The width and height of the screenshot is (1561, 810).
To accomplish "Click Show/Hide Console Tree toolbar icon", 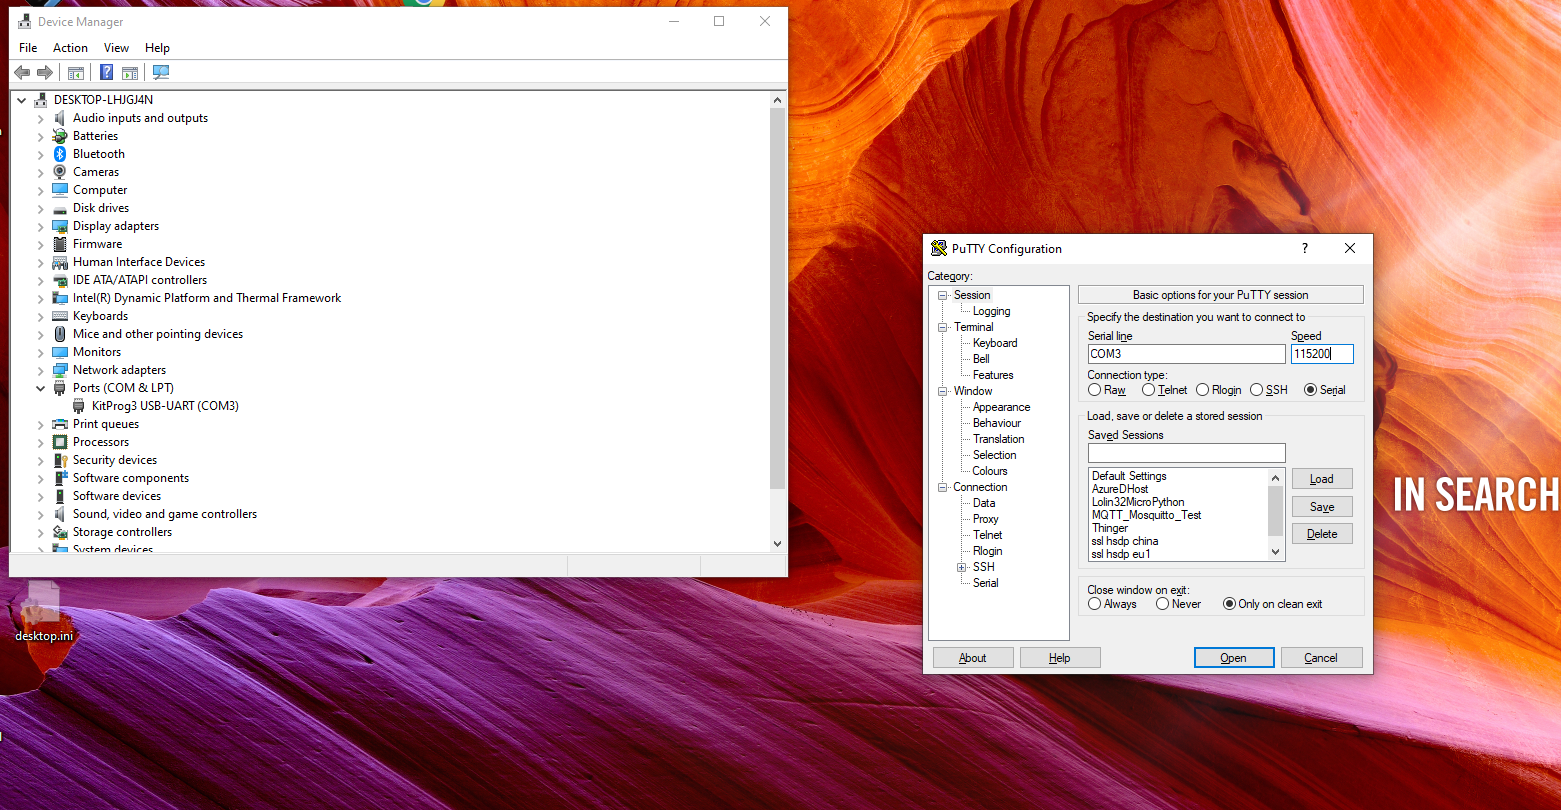I will (76, 72).
